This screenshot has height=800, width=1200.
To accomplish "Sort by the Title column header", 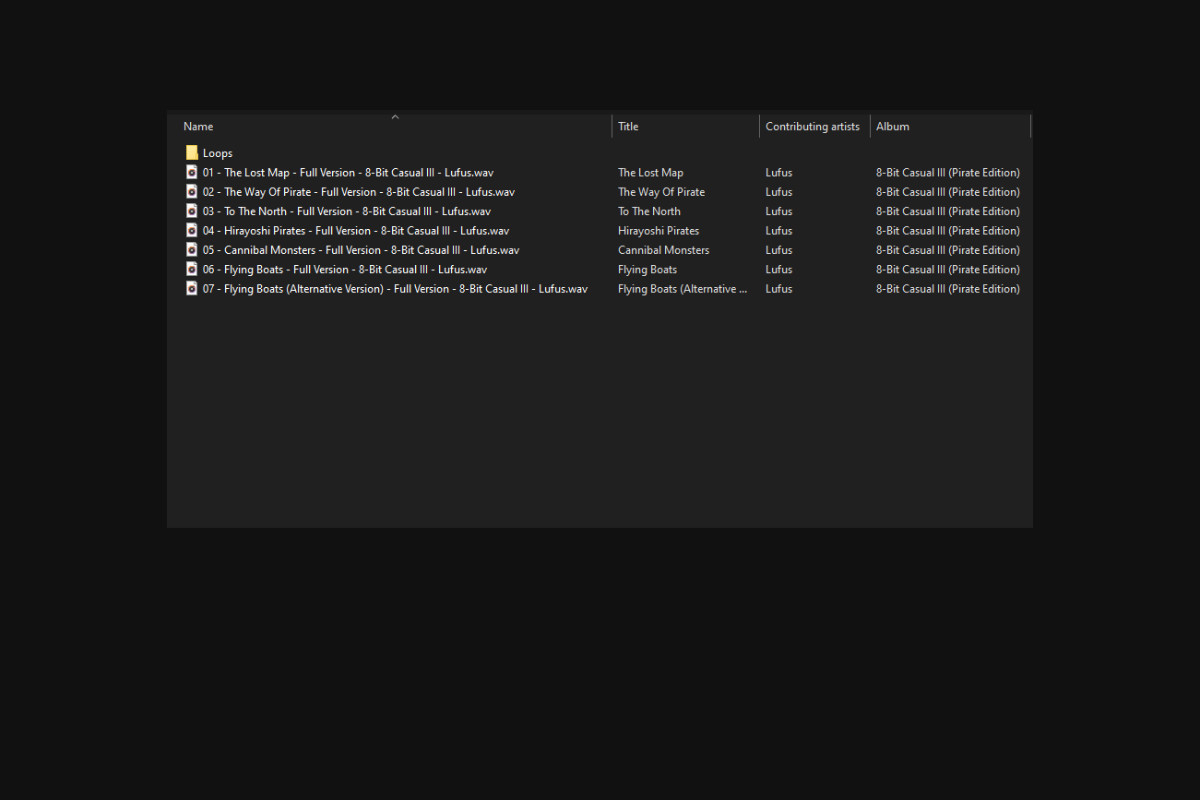I will 628,127.
